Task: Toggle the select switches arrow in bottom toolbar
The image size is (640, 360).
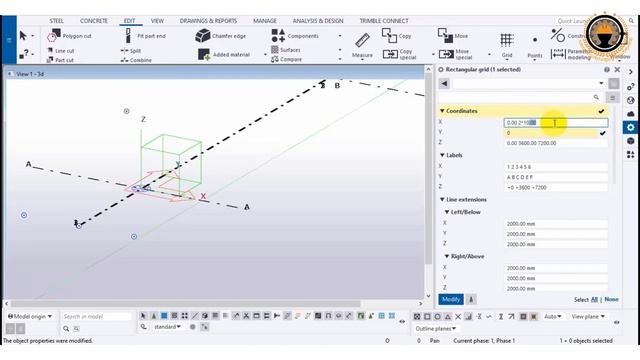Action: (x=143, y=316)
